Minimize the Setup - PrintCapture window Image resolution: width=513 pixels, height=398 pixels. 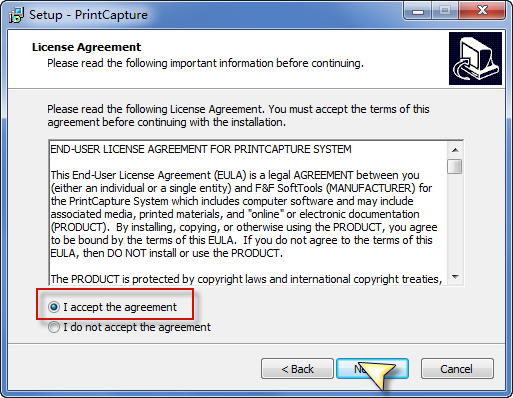coord(418,11)
